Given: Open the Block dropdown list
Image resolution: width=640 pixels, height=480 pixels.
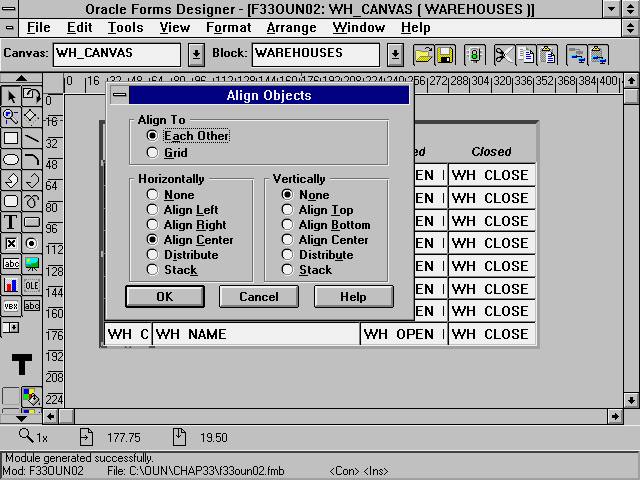Looking at the screenshot, I should (x=395, y=53).
